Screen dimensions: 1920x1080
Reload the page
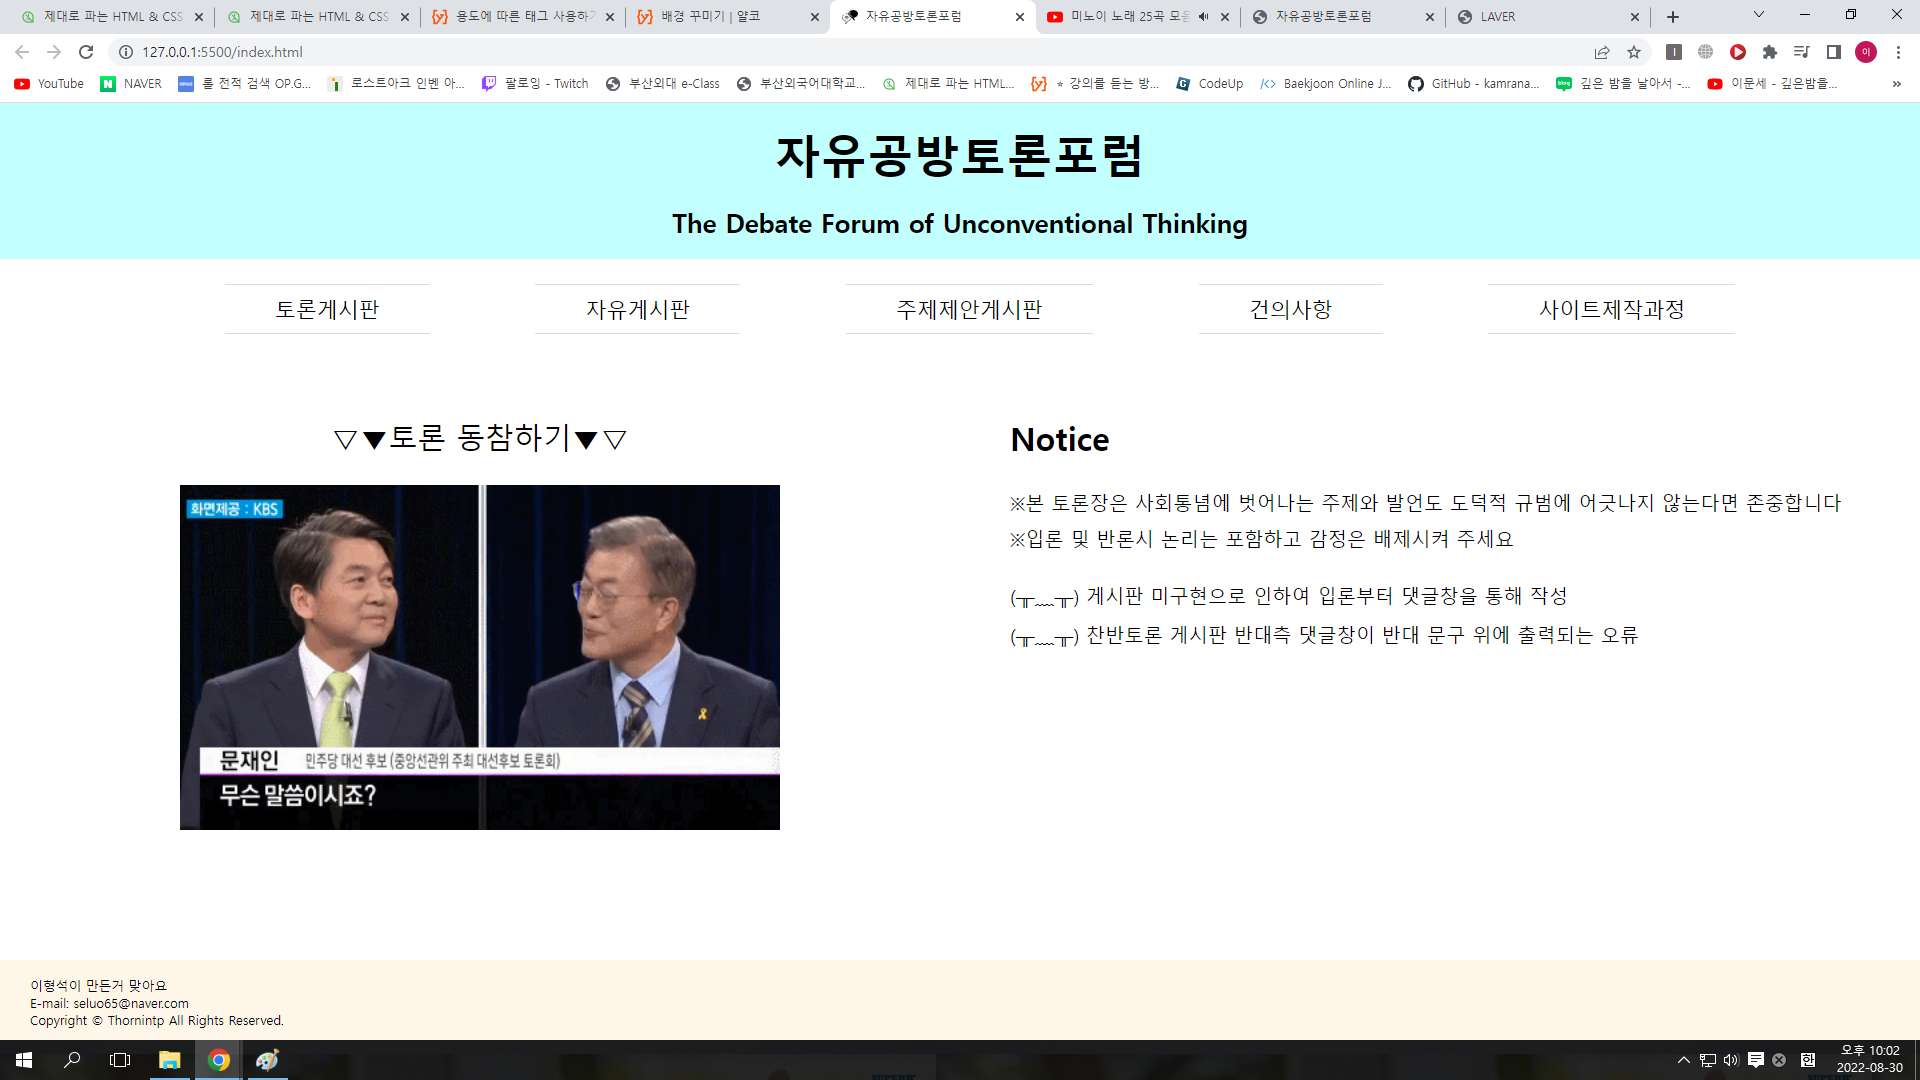point(86,52)
